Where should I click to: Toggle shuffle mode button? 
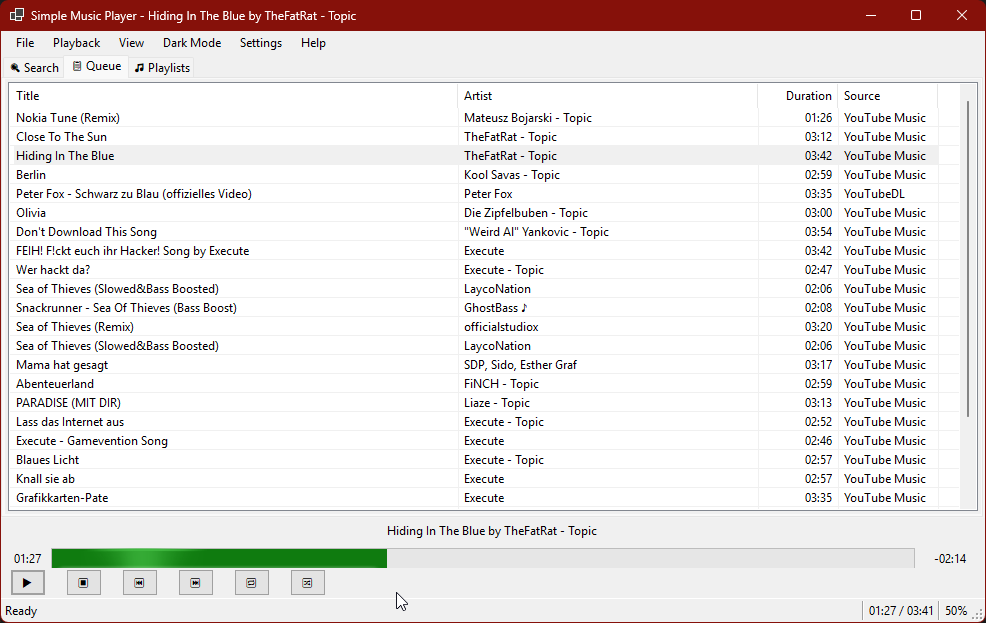pos(307,583)
